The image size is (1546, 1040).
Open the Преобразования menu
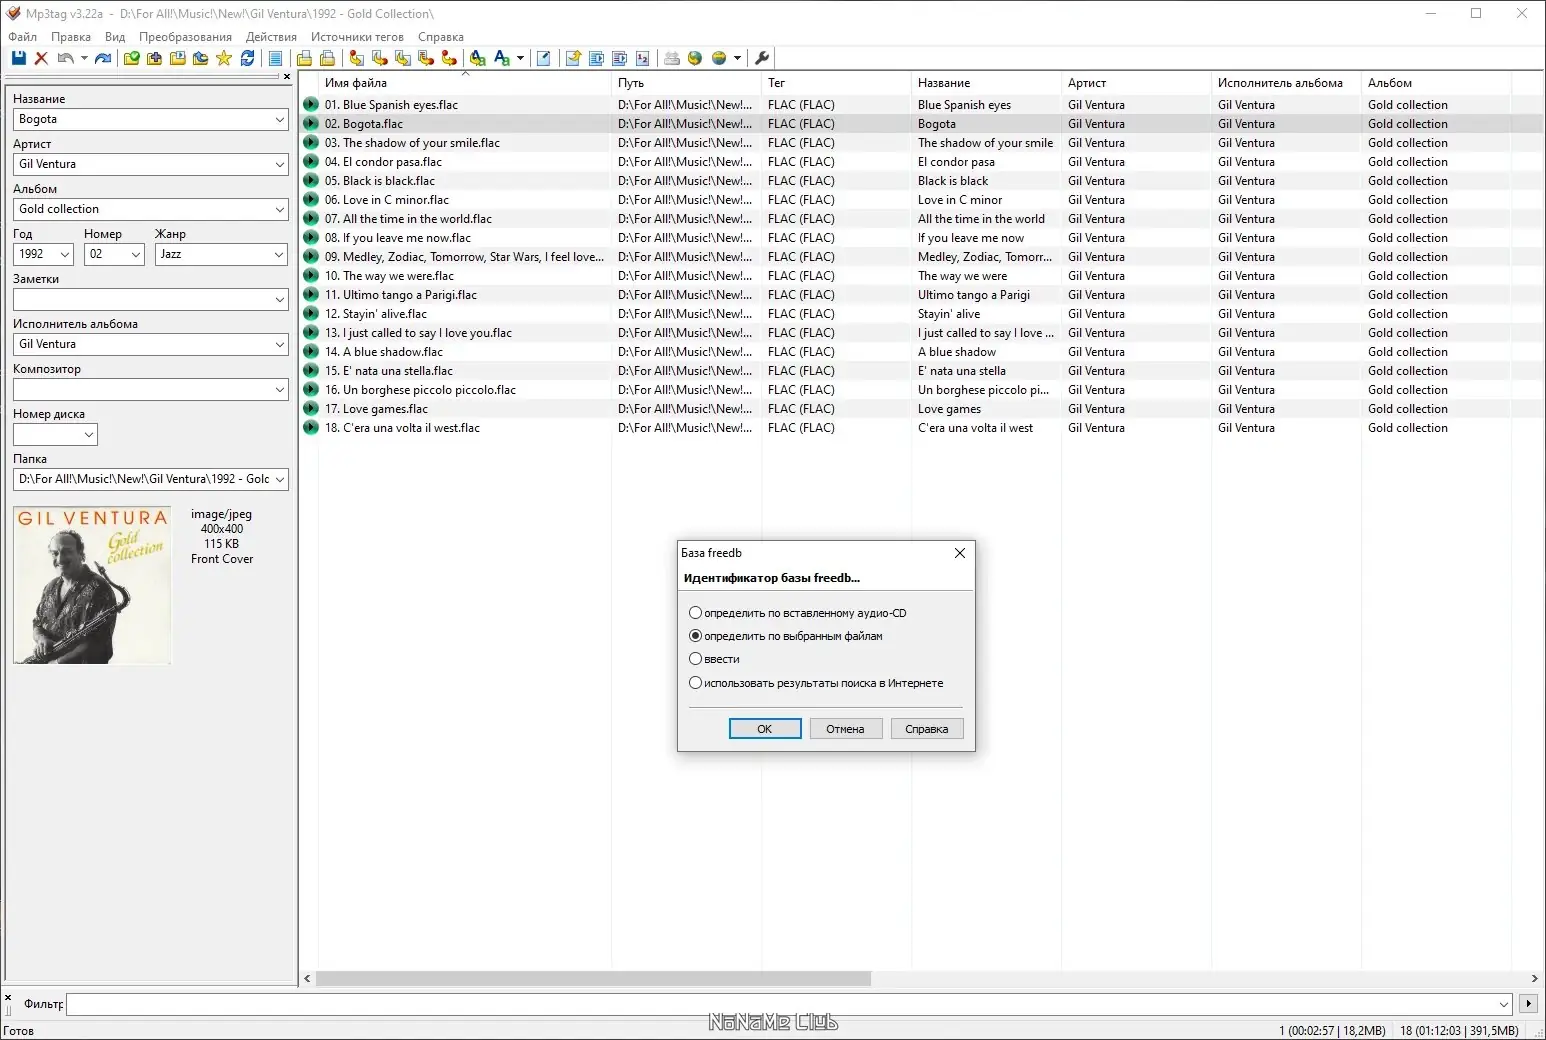(185, 37)
